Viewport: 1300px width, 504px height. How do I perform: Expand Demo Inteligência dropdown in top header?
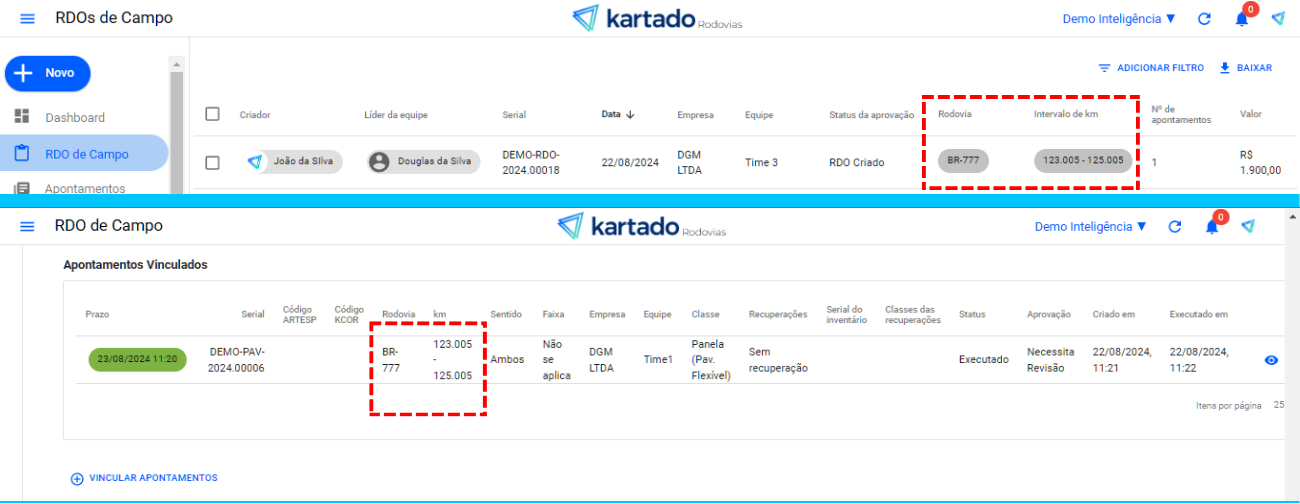(1119, 19)
